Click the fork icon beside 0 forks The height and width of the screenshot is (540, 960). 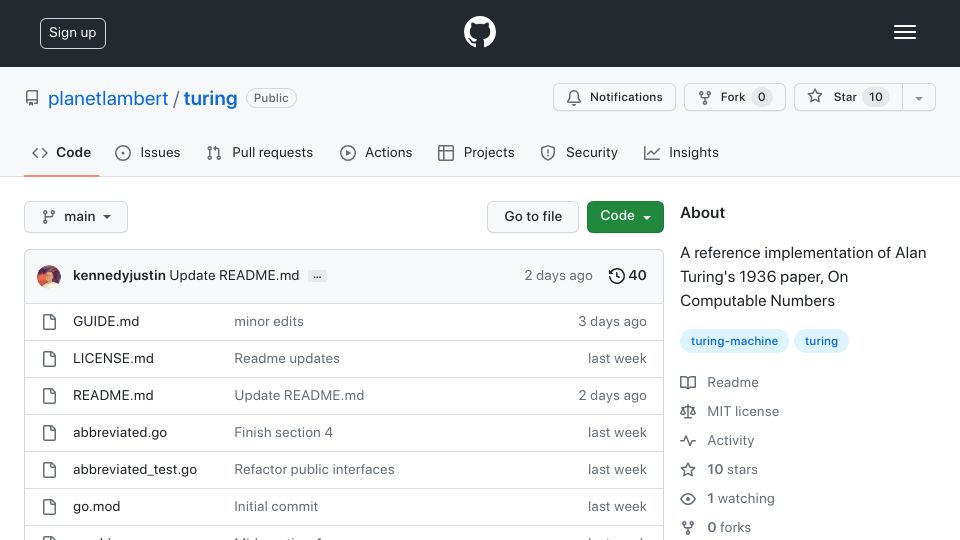688,528
